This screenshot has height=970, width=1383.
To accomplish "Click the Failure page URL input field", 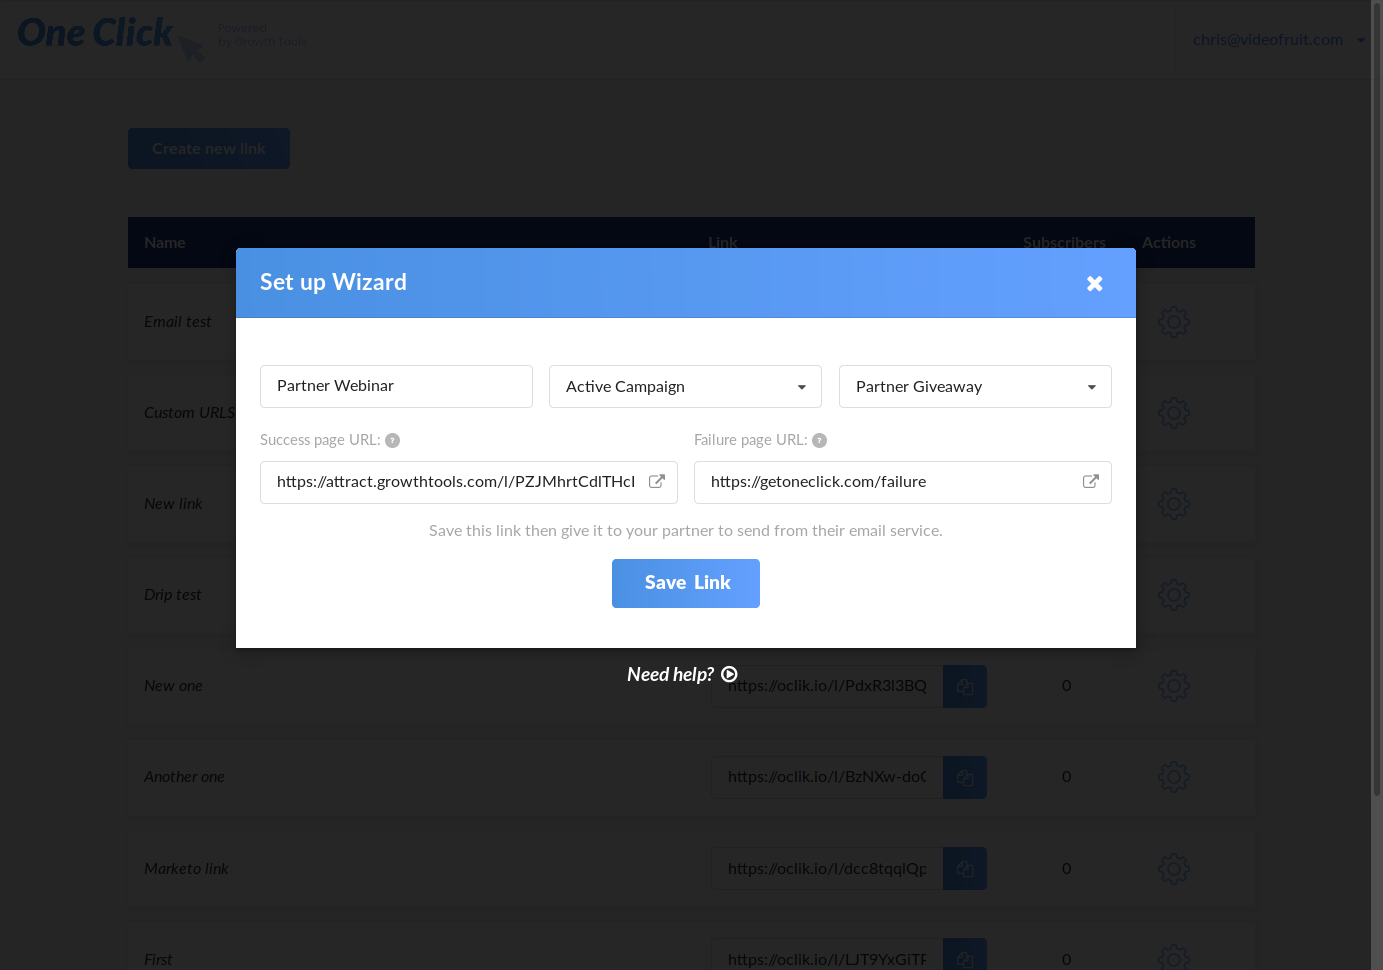I will click(903, 482).
